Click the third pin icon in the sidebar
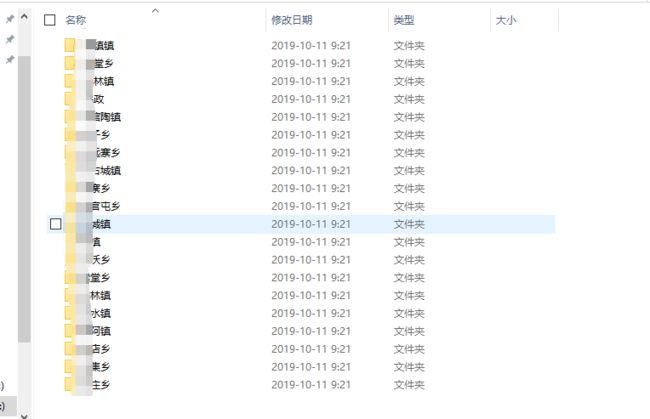650x419 pixels. (10, 60)
